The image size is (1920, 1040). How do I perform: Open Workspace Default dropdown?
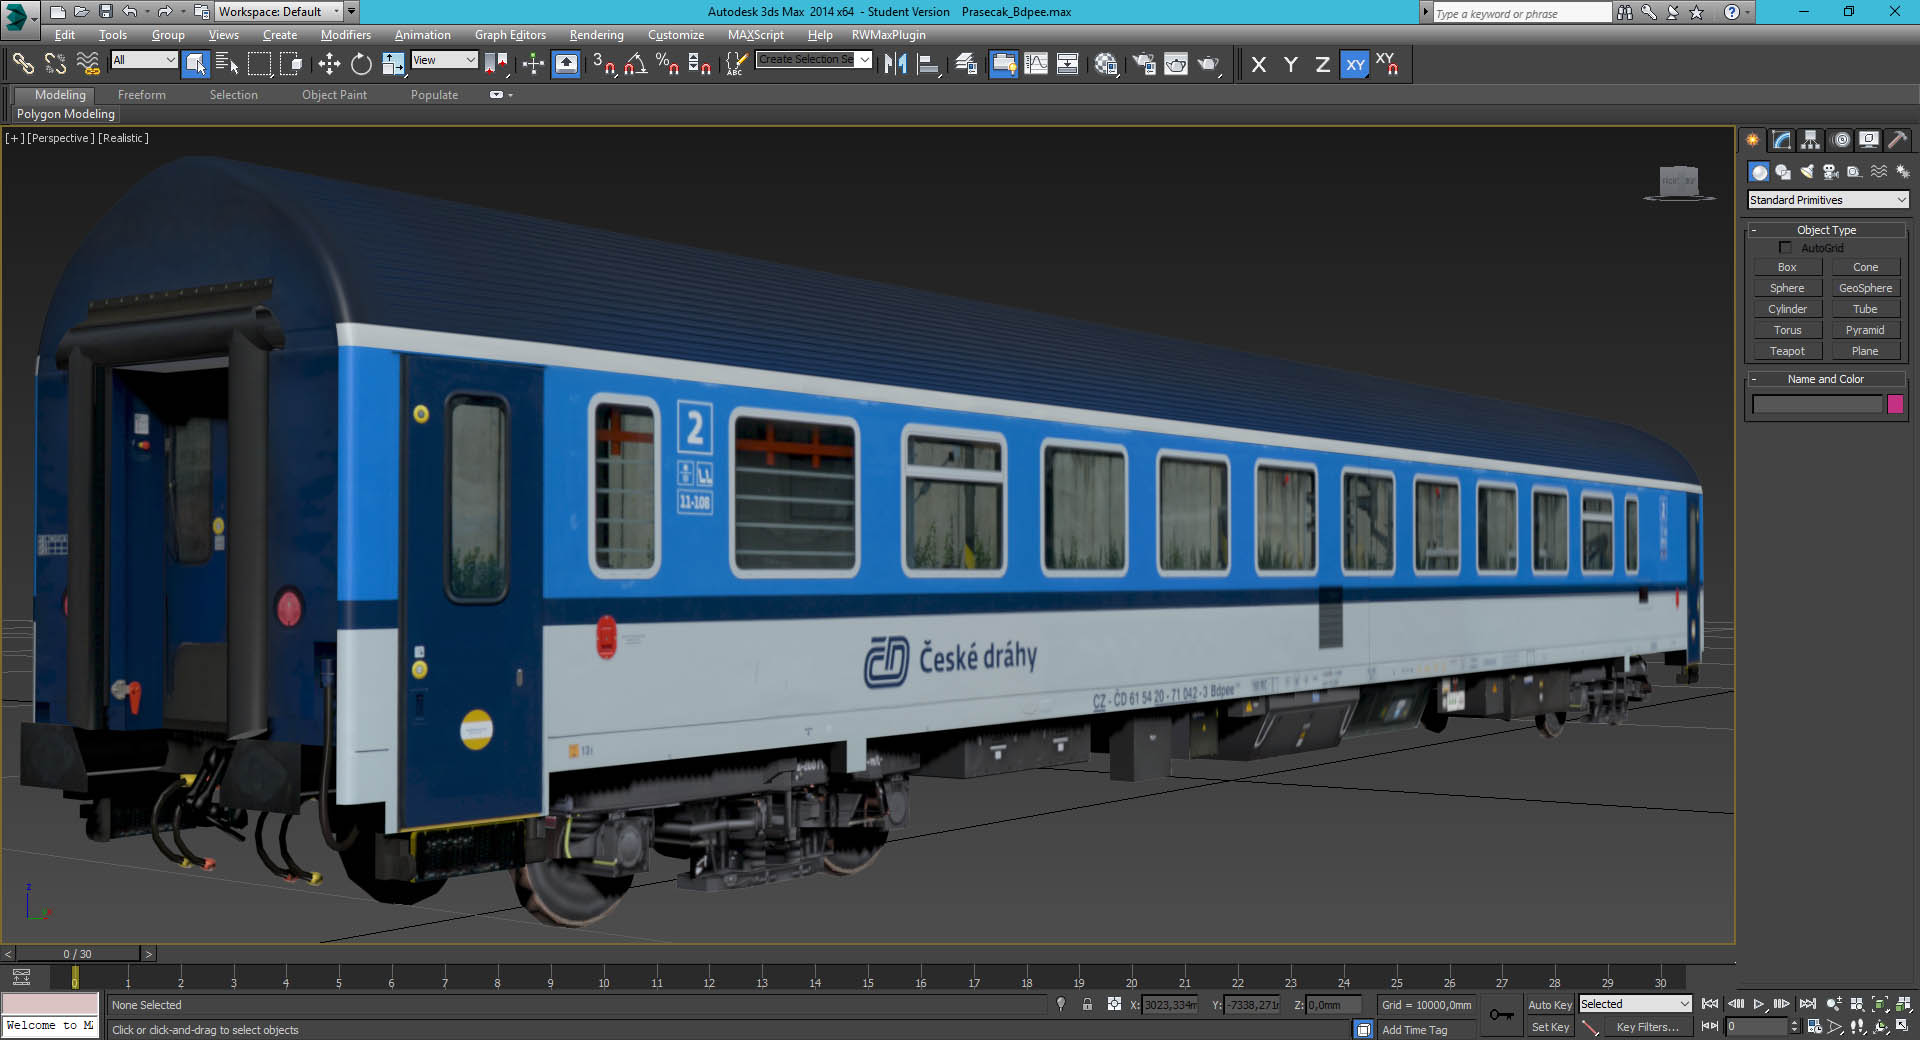[280, 12]
